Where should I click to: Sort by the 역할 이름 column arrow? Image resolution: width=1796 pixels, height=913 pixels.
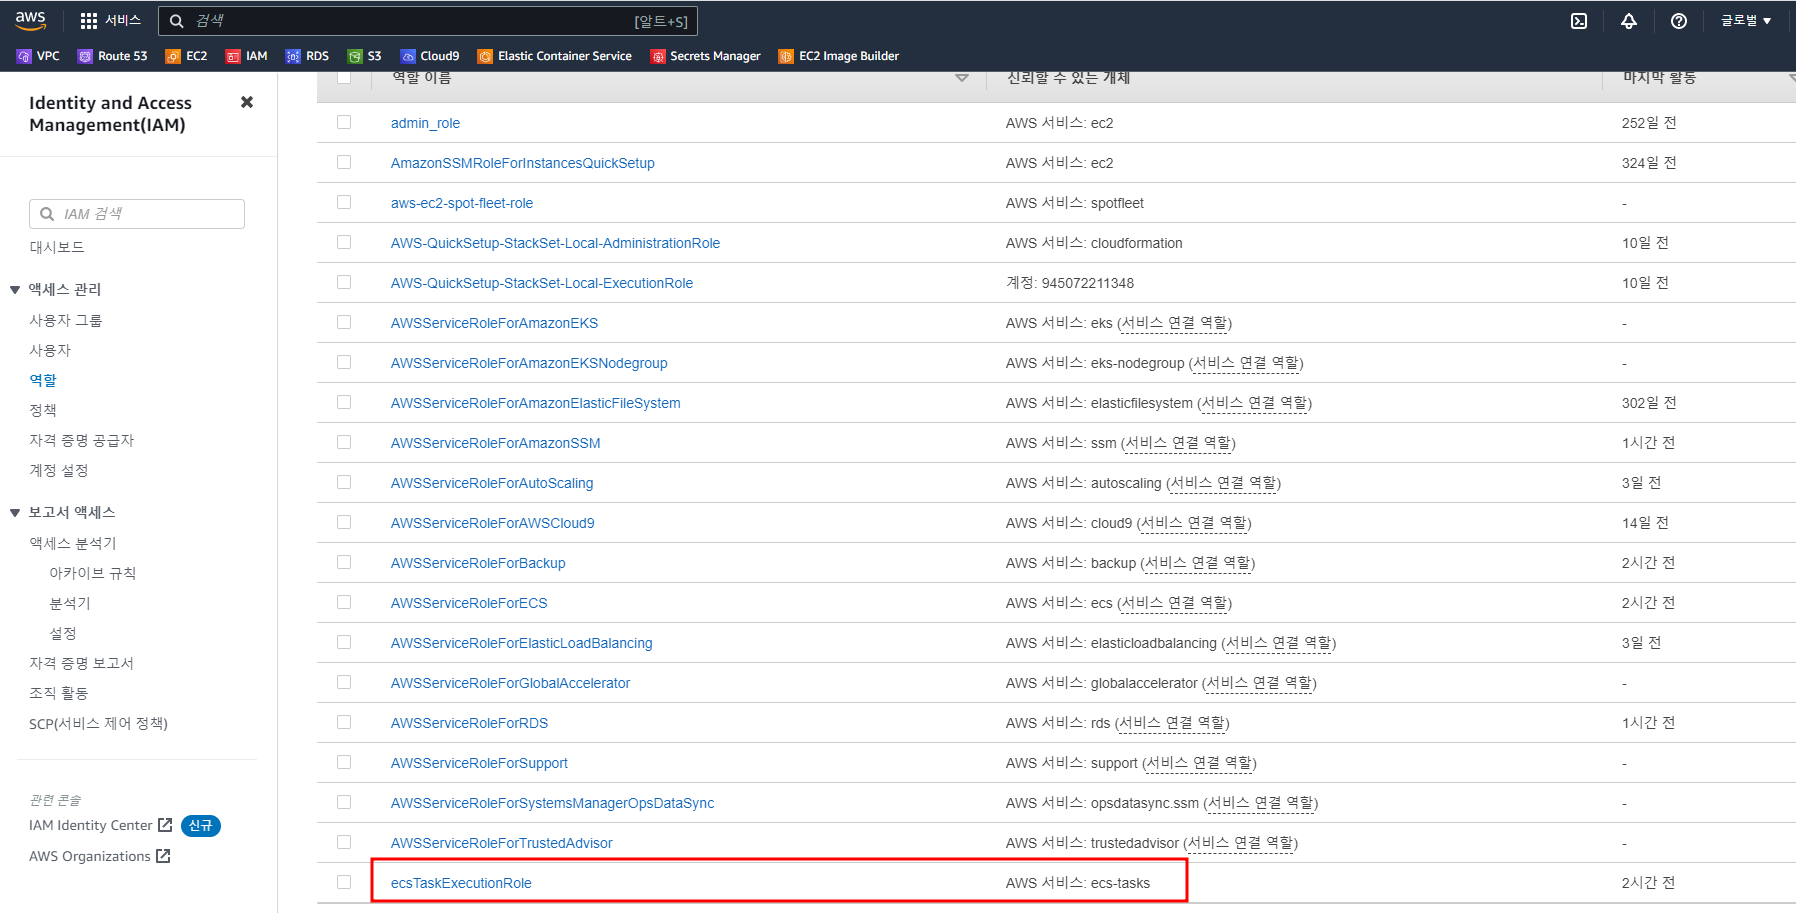point(962,78)
